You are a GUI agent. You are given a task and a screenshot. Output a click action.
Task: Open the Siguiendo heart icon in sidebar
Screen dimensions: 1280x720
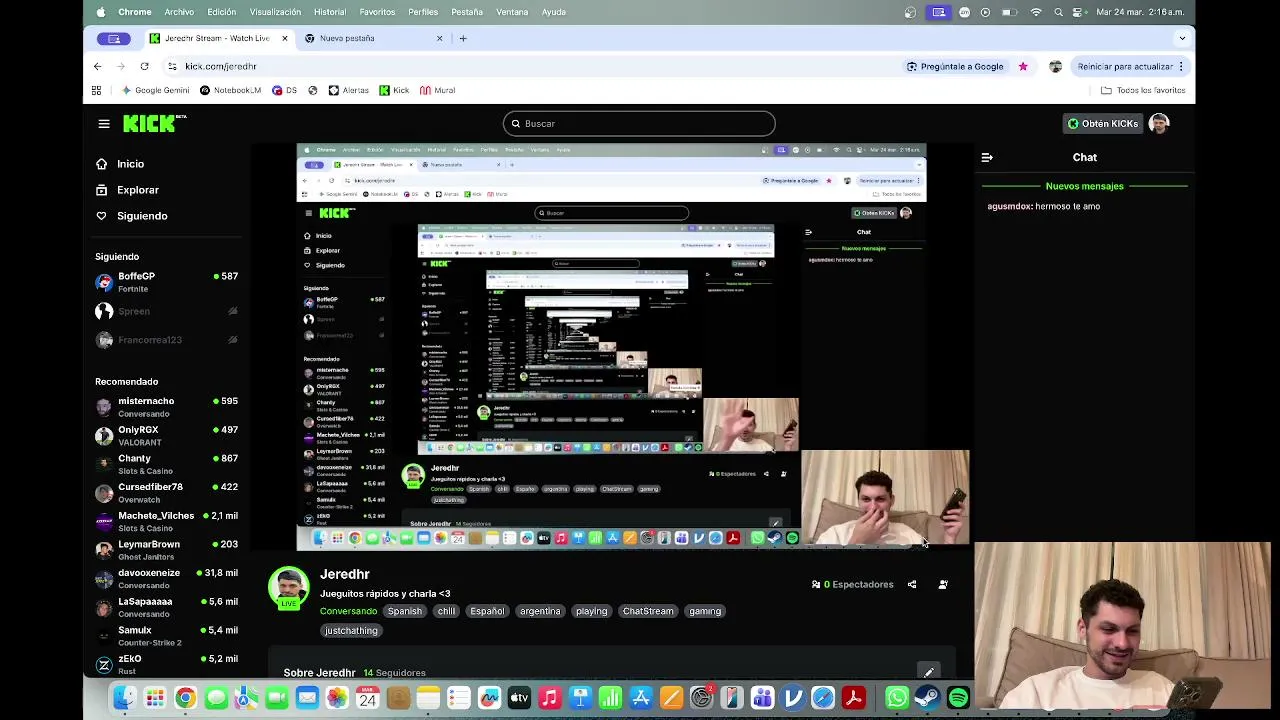pos(101,216)
